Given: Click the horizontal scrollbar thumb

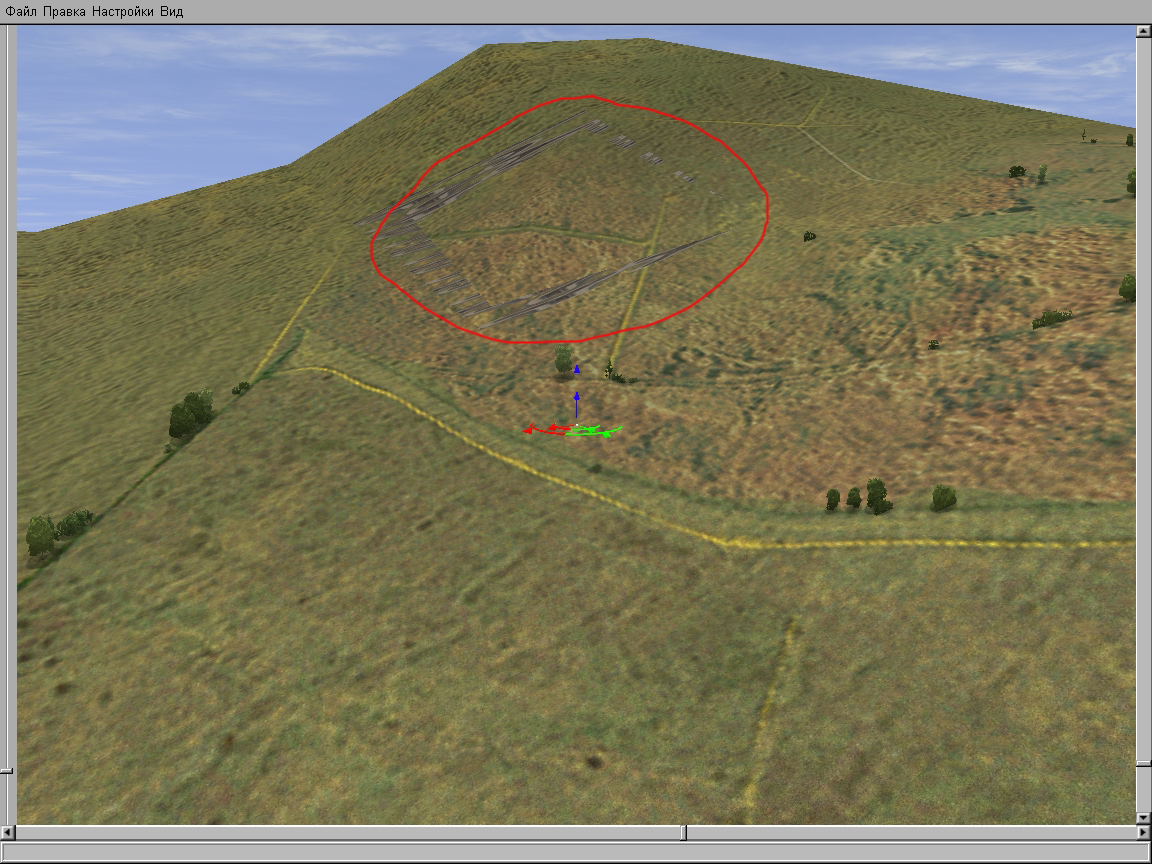Looking at the screenshot, I should tap(683, 832).
